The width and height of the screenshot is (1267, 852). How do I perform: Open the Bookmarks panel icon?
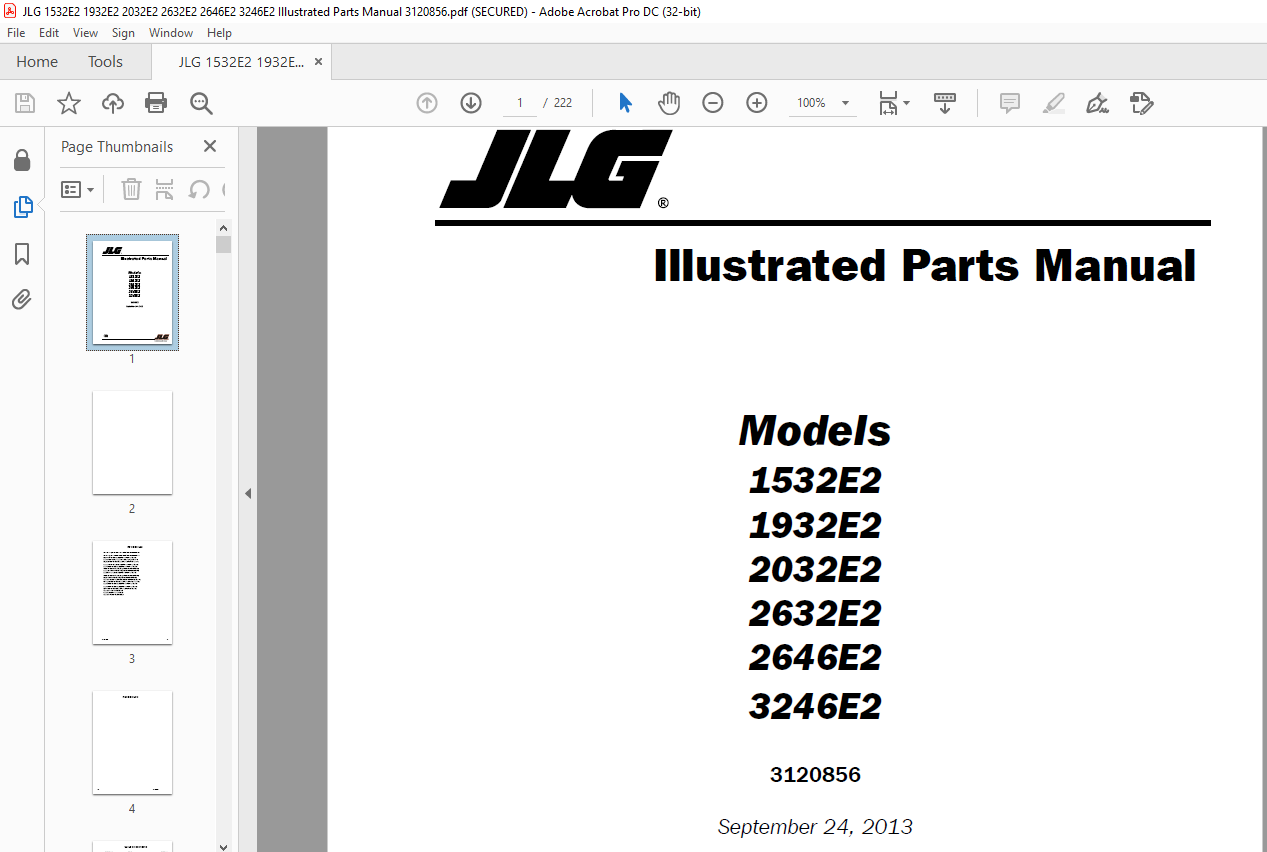[x=22, y=254]
